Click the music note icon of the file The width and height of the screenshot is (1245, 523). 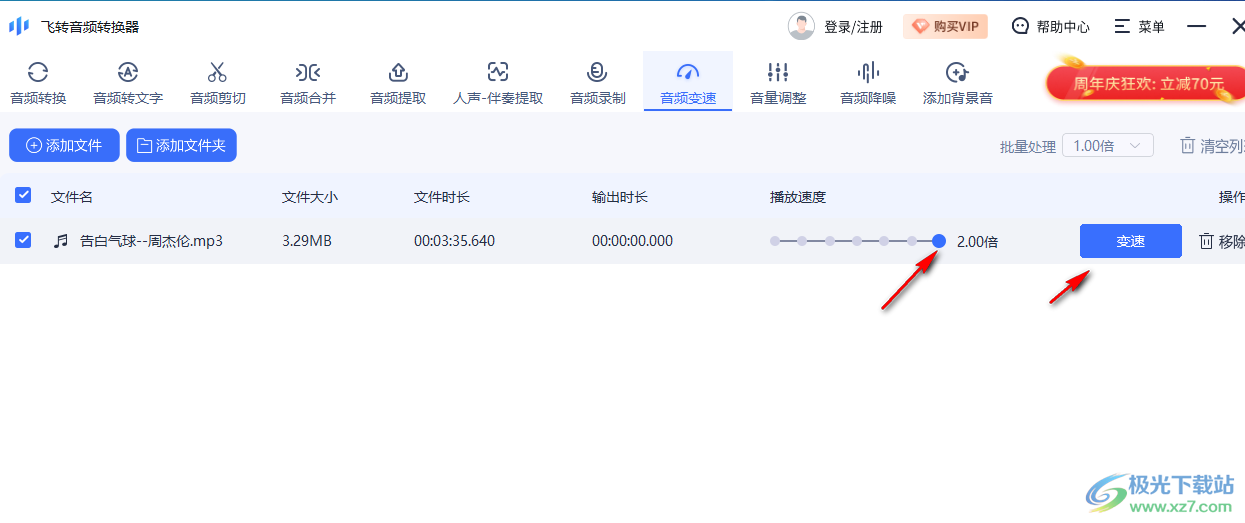click(x=61, y=241)
